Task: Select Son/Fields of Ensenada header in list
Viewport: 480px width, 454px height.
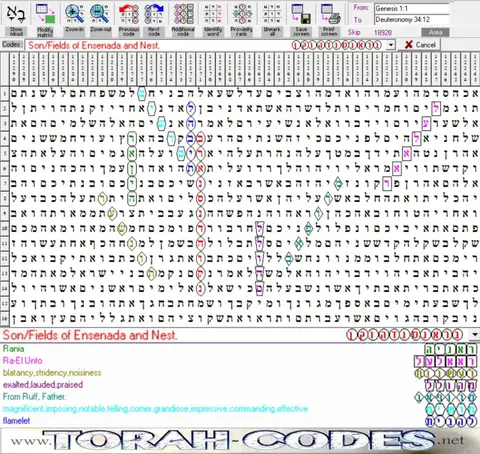Action: 90,335
